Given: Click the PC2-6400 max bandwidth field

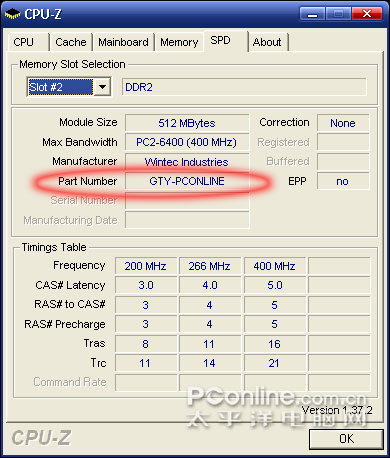Looking at the screenshot, I should [187, 142].
